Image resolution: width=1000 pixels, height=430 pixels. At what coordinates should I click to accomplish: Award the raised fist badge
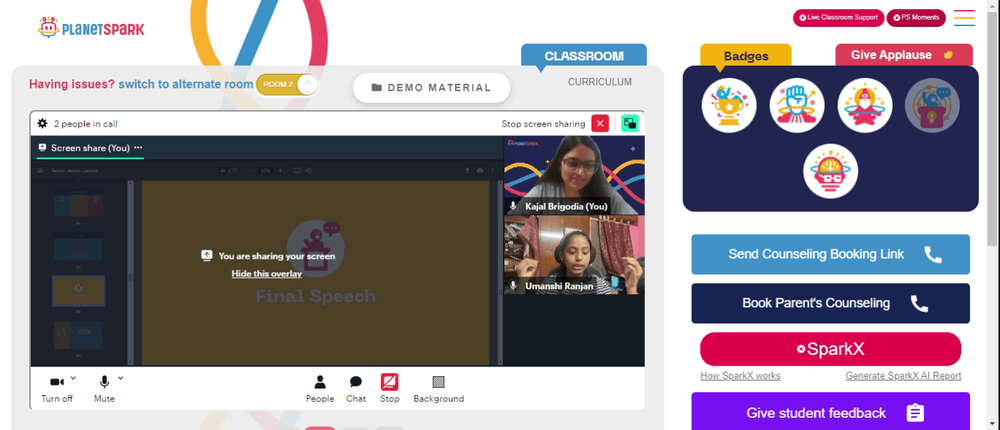pos(797,105)
